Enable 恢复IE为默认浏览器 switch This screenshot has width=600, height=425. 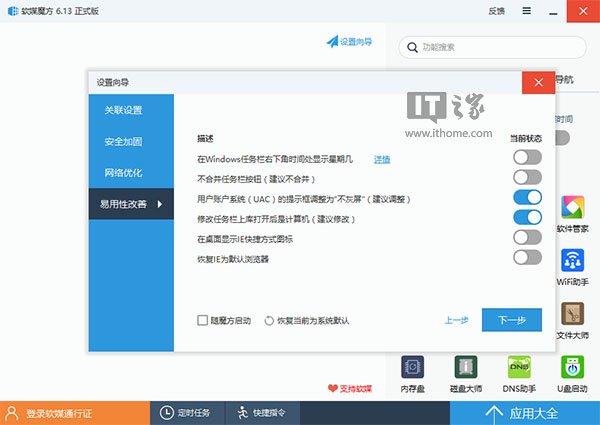pyautogui.click(x=527, y=257)
